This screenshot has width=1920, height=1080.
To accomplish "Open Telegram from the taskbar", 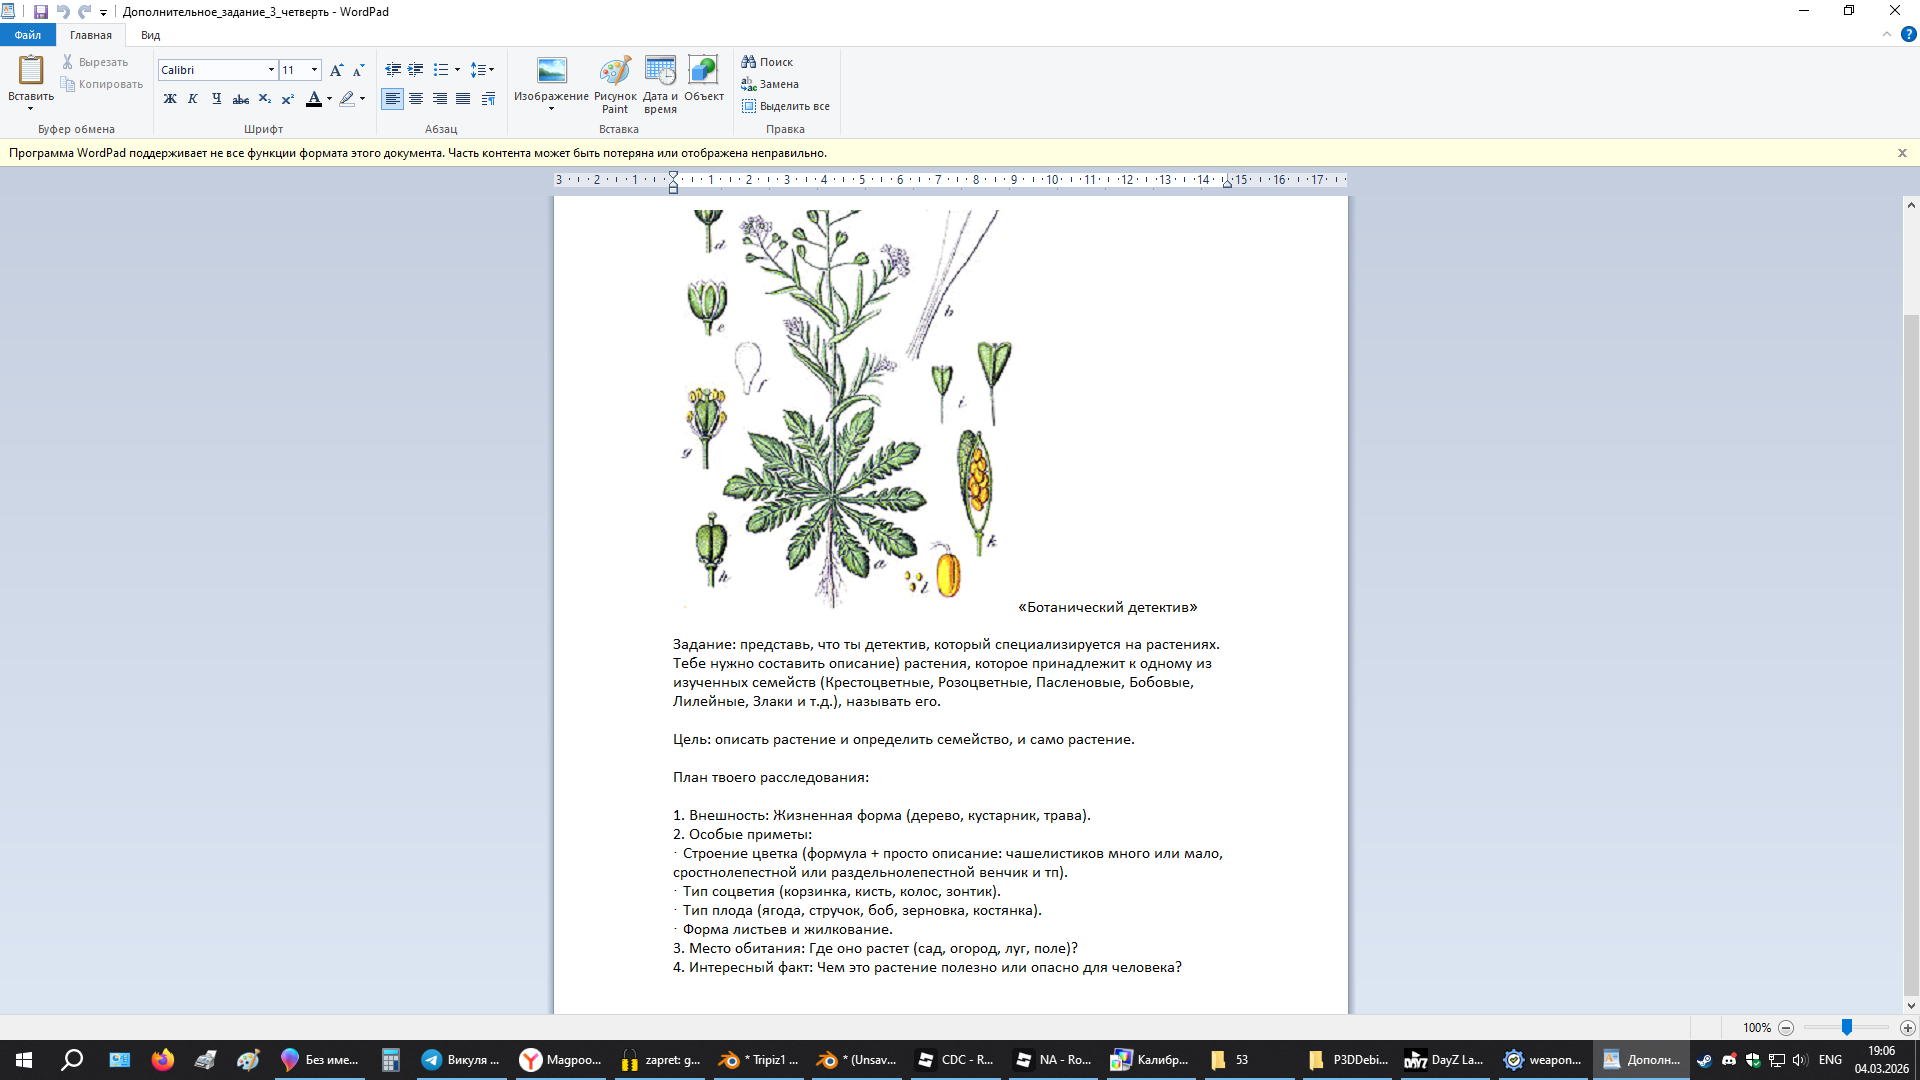I will pyautogui.click(x=460, y=1060).
